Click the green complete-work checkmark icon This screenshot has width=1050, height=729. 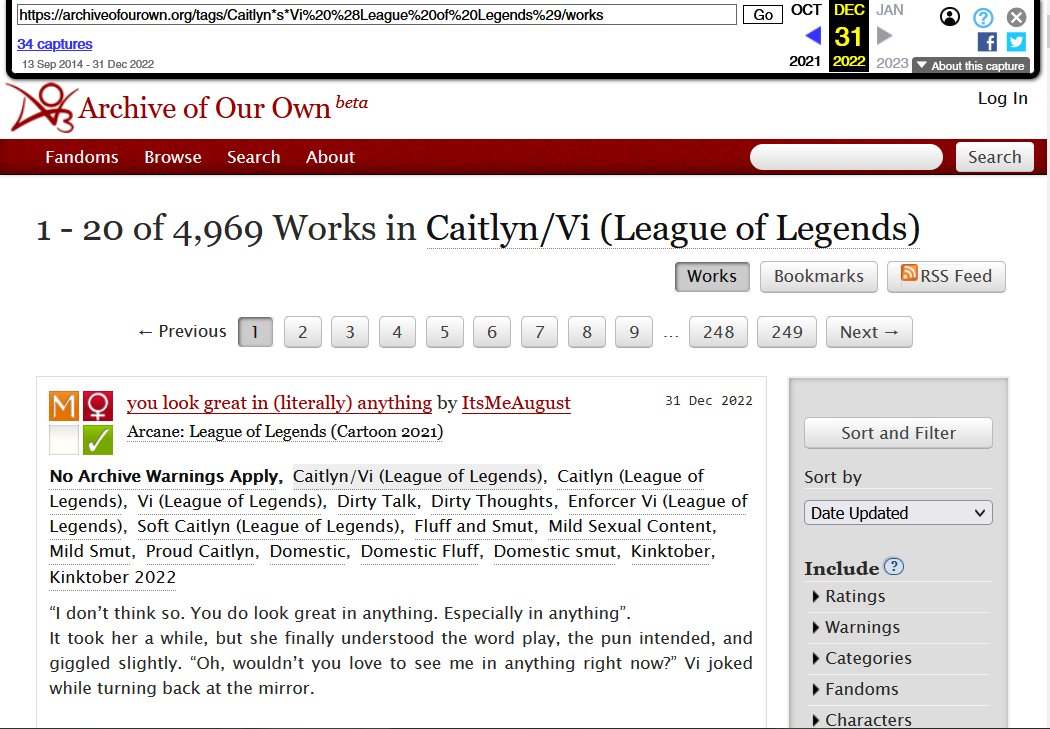tap(98, 440)
